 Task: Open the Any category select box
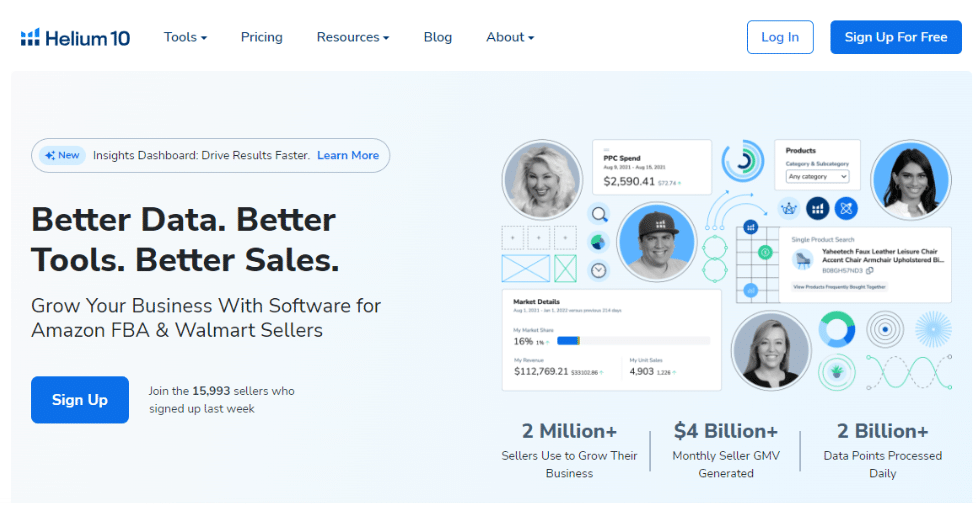coord(817,176)
